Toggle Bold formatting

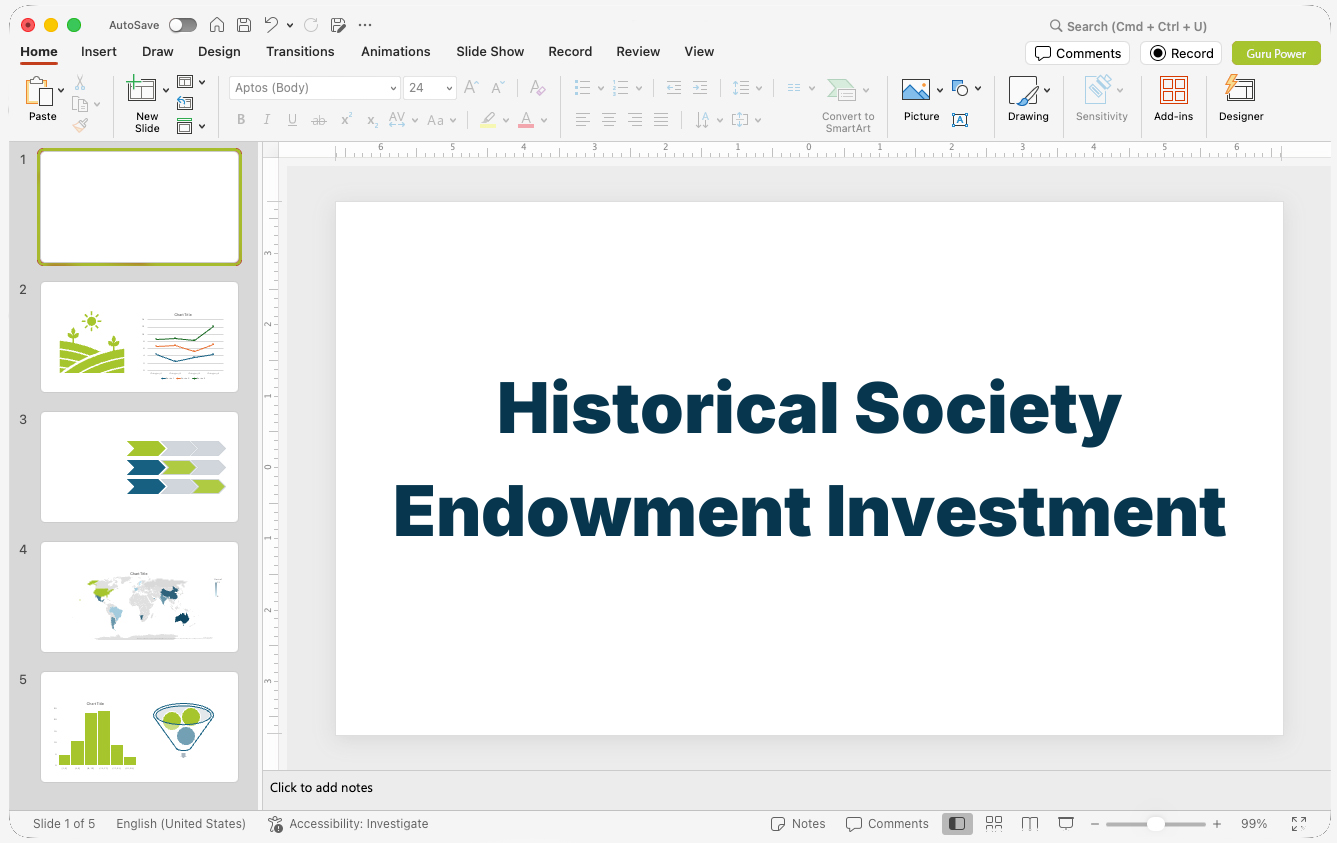[241, 120]
